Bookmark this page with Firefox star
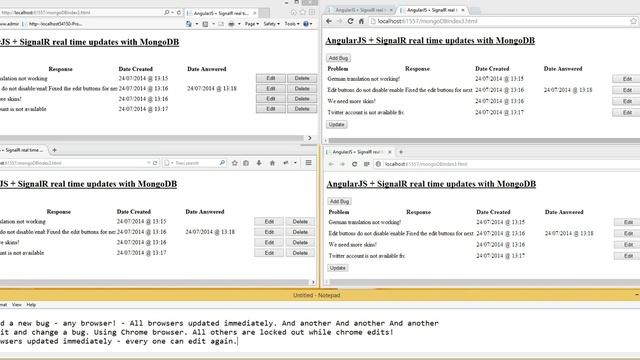Viewport: 640px width, 360px height. pos(235,163)
